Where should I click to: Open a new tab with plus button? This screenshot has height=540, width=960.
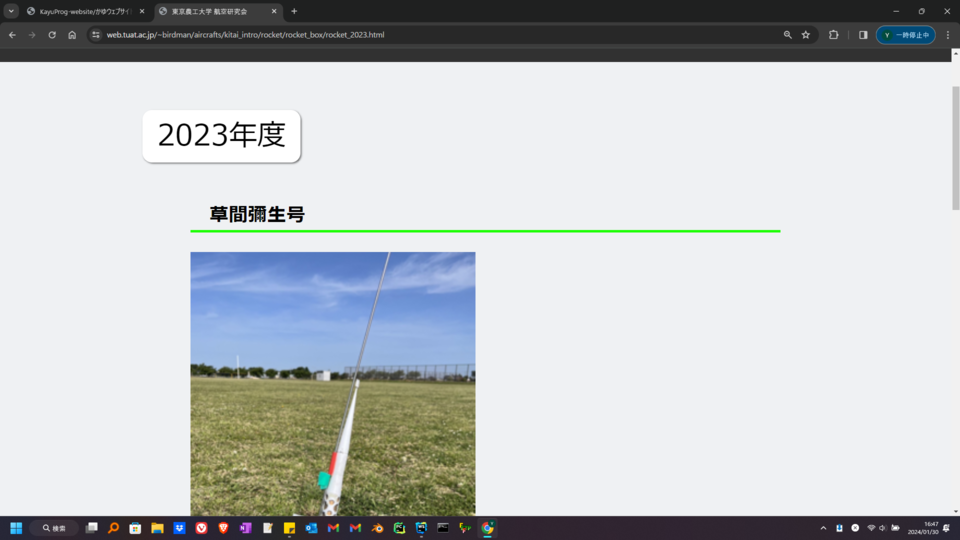tap(294, 11)
